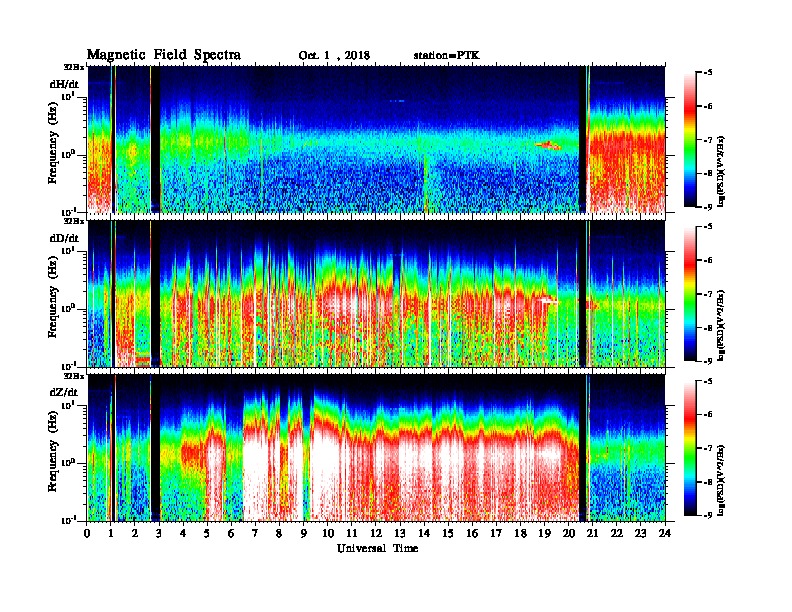
Task: Click hour tick label 20 on time axis
Action: pyautogui.click(x=568, y=534)
